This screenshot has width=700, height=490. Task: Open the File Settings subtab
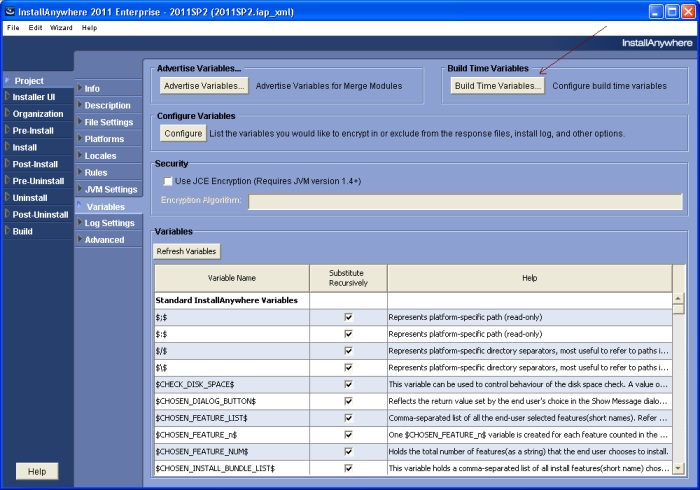pyautogui.click(x=108, y=122)
